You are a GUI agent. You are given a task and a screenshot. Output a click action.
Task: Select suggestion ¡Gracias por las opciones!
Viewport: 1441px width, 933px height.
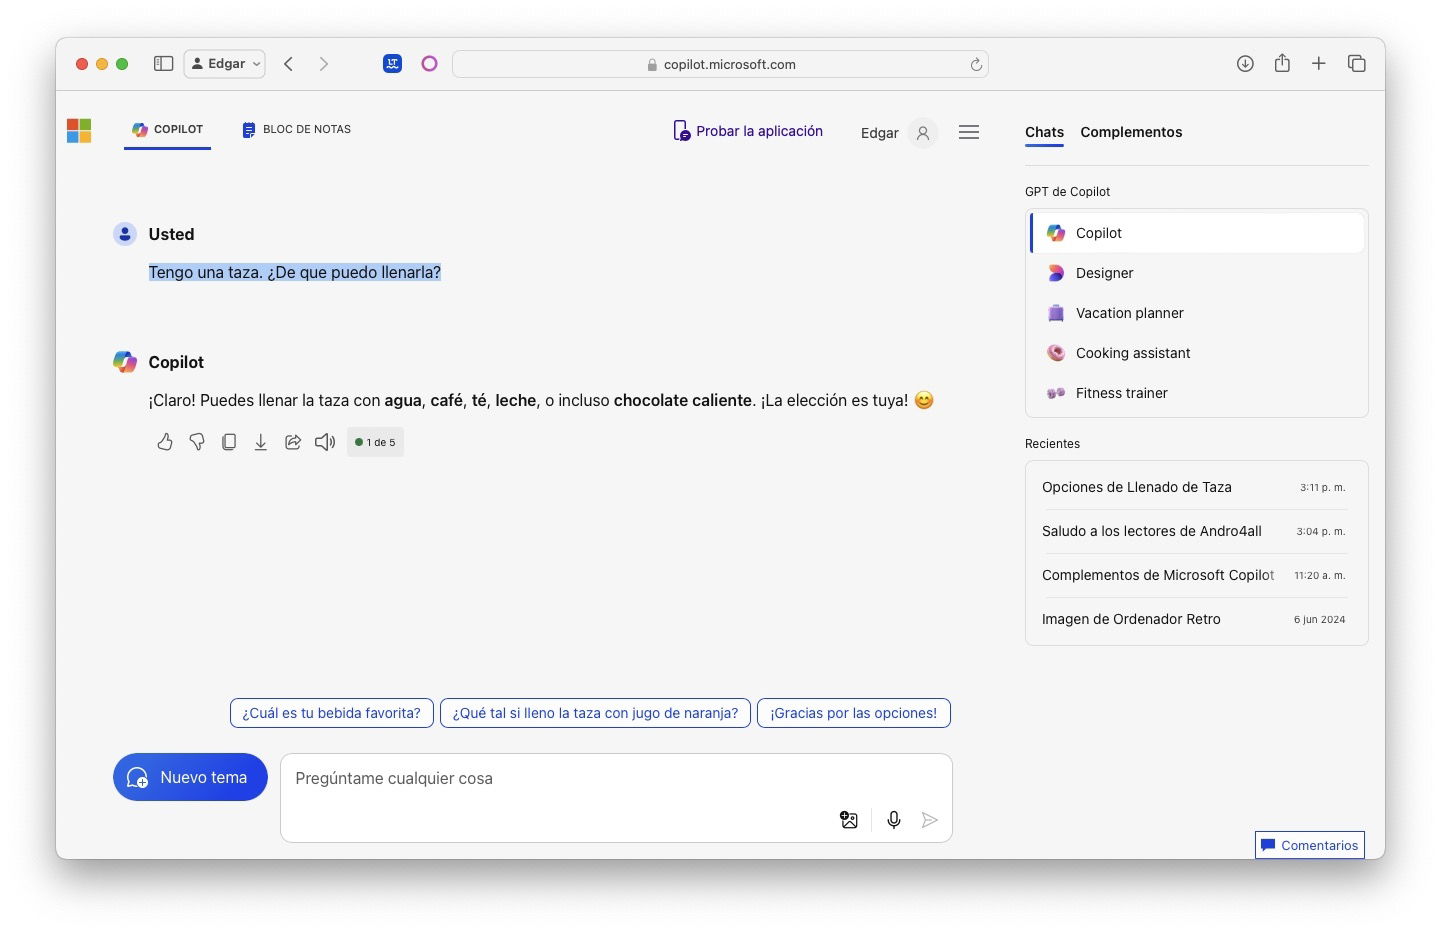coord(854,713)
